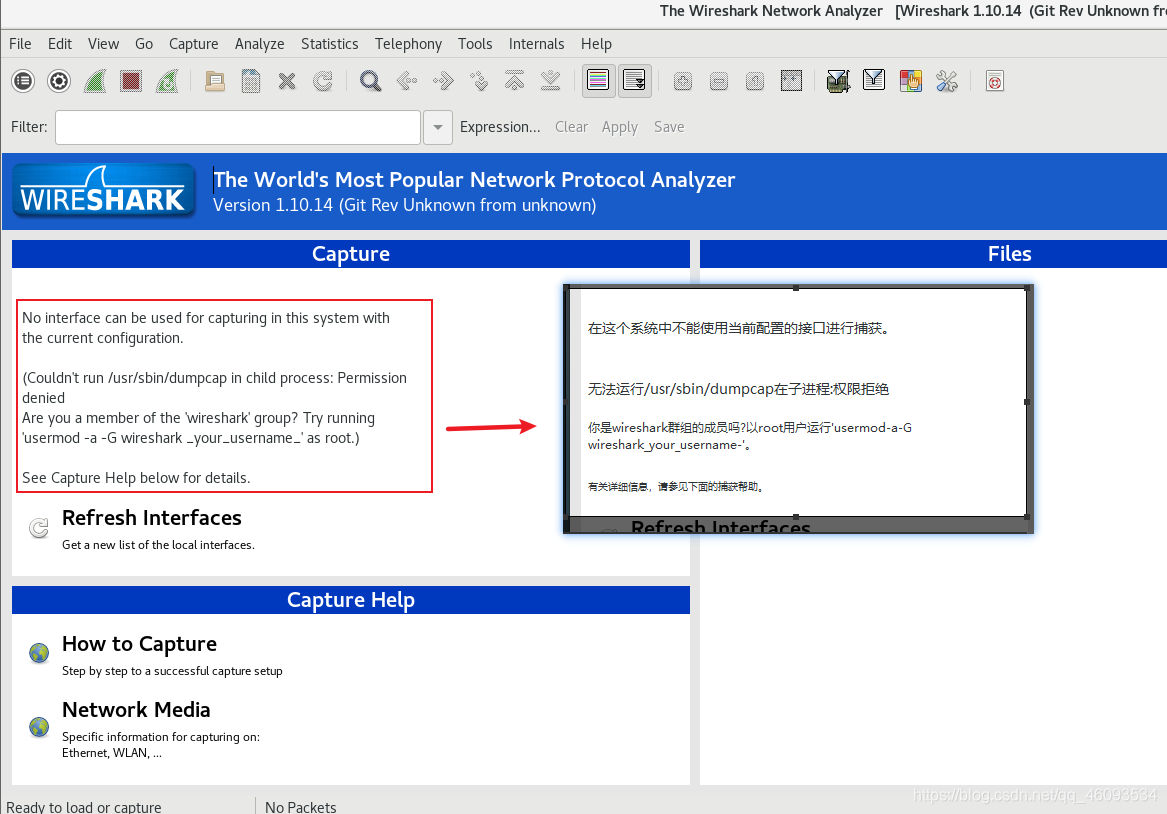Find a packet magnifier icon
Screen dimensions: 1167x814
coord(370,80)
